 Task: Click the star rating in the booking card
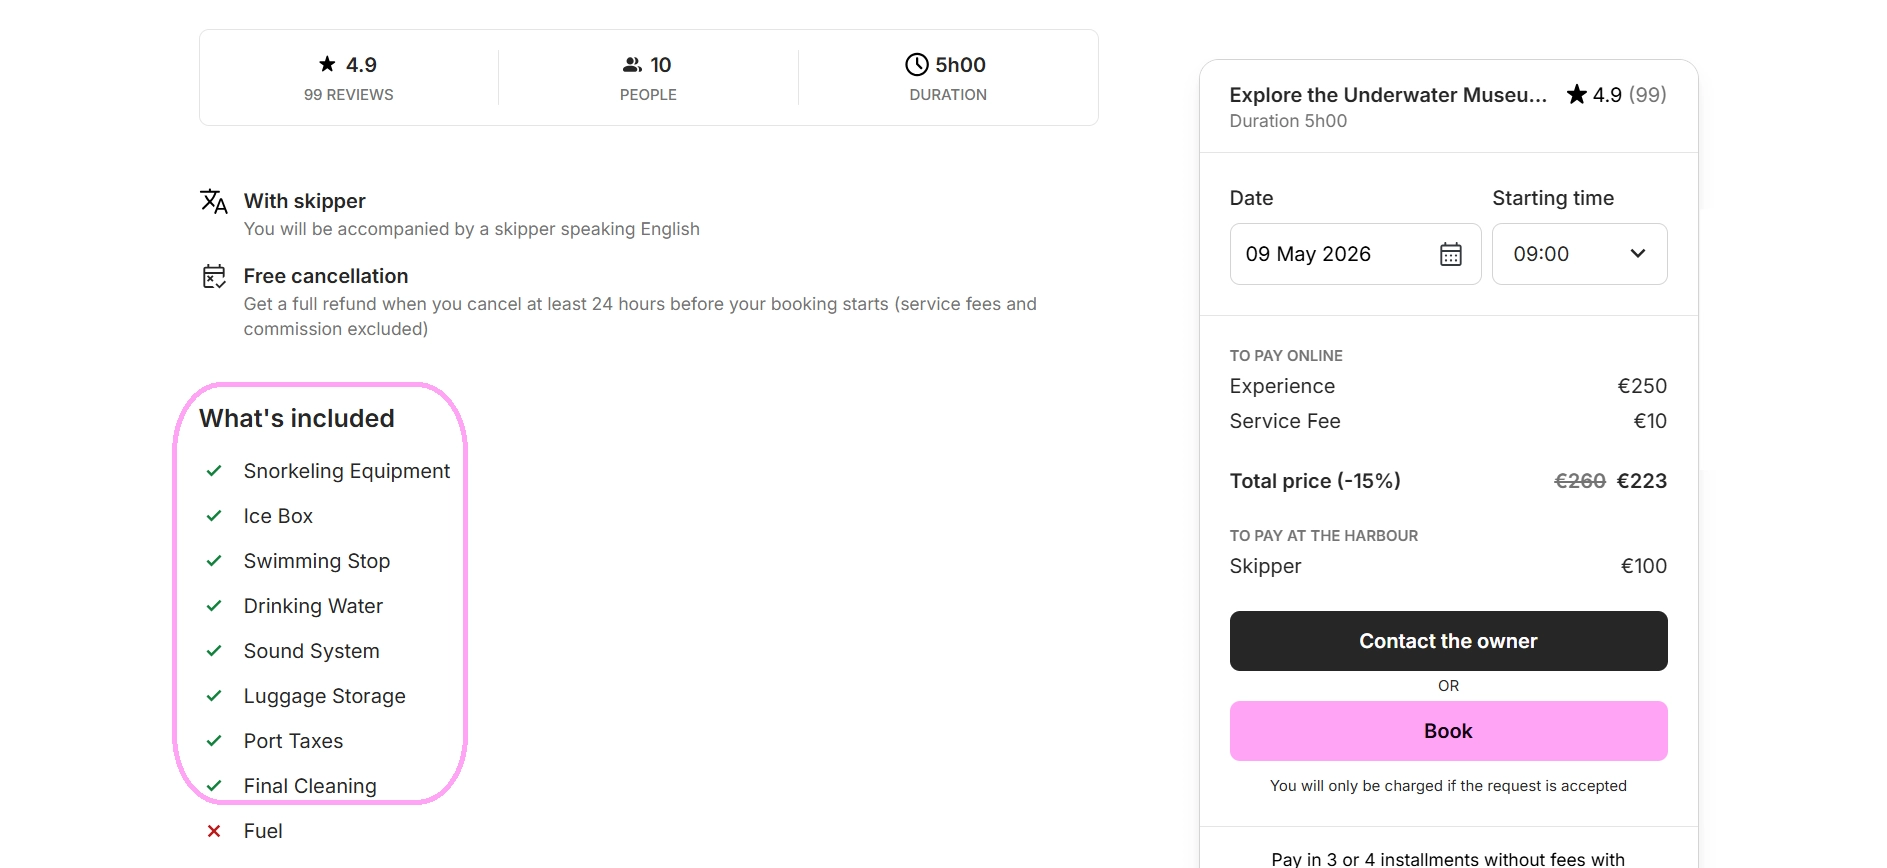point(1616,95)
